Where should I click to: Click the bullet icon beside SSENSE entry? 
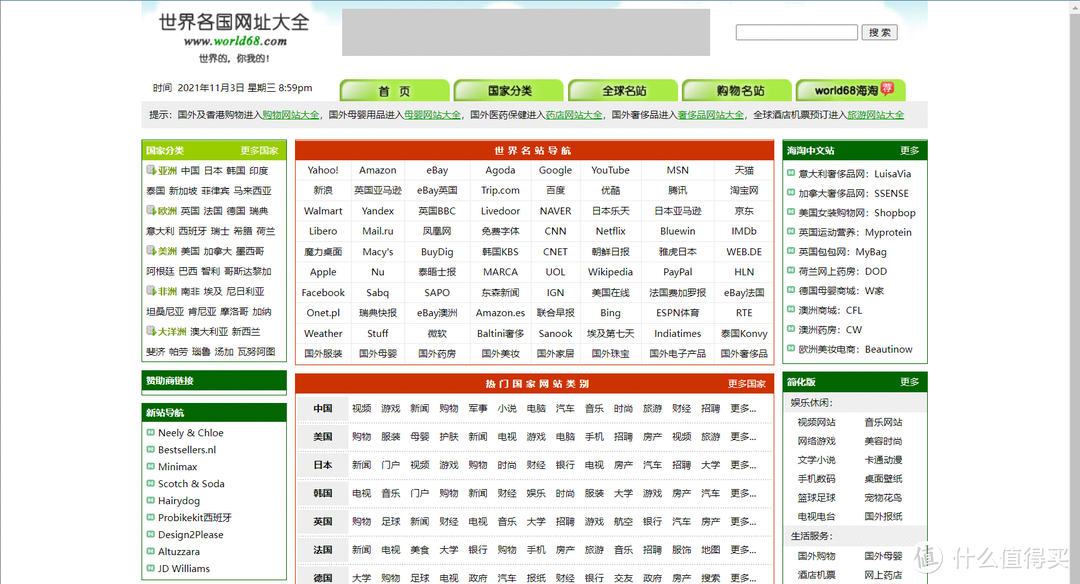[x=791, y=193]
